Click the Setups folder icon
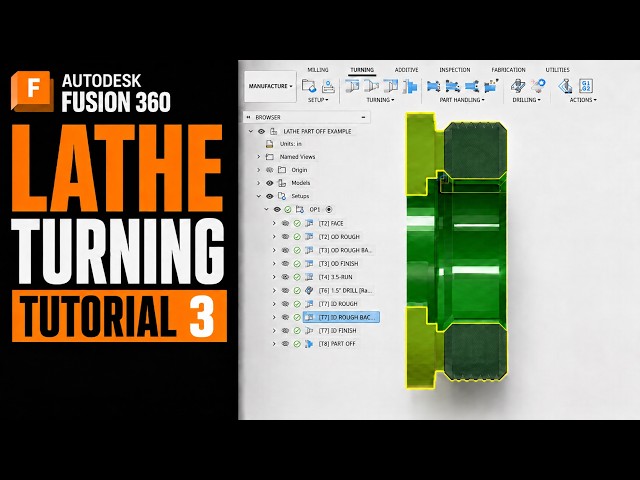The height and width of the screenshot is (480, 640). [282, 196]
